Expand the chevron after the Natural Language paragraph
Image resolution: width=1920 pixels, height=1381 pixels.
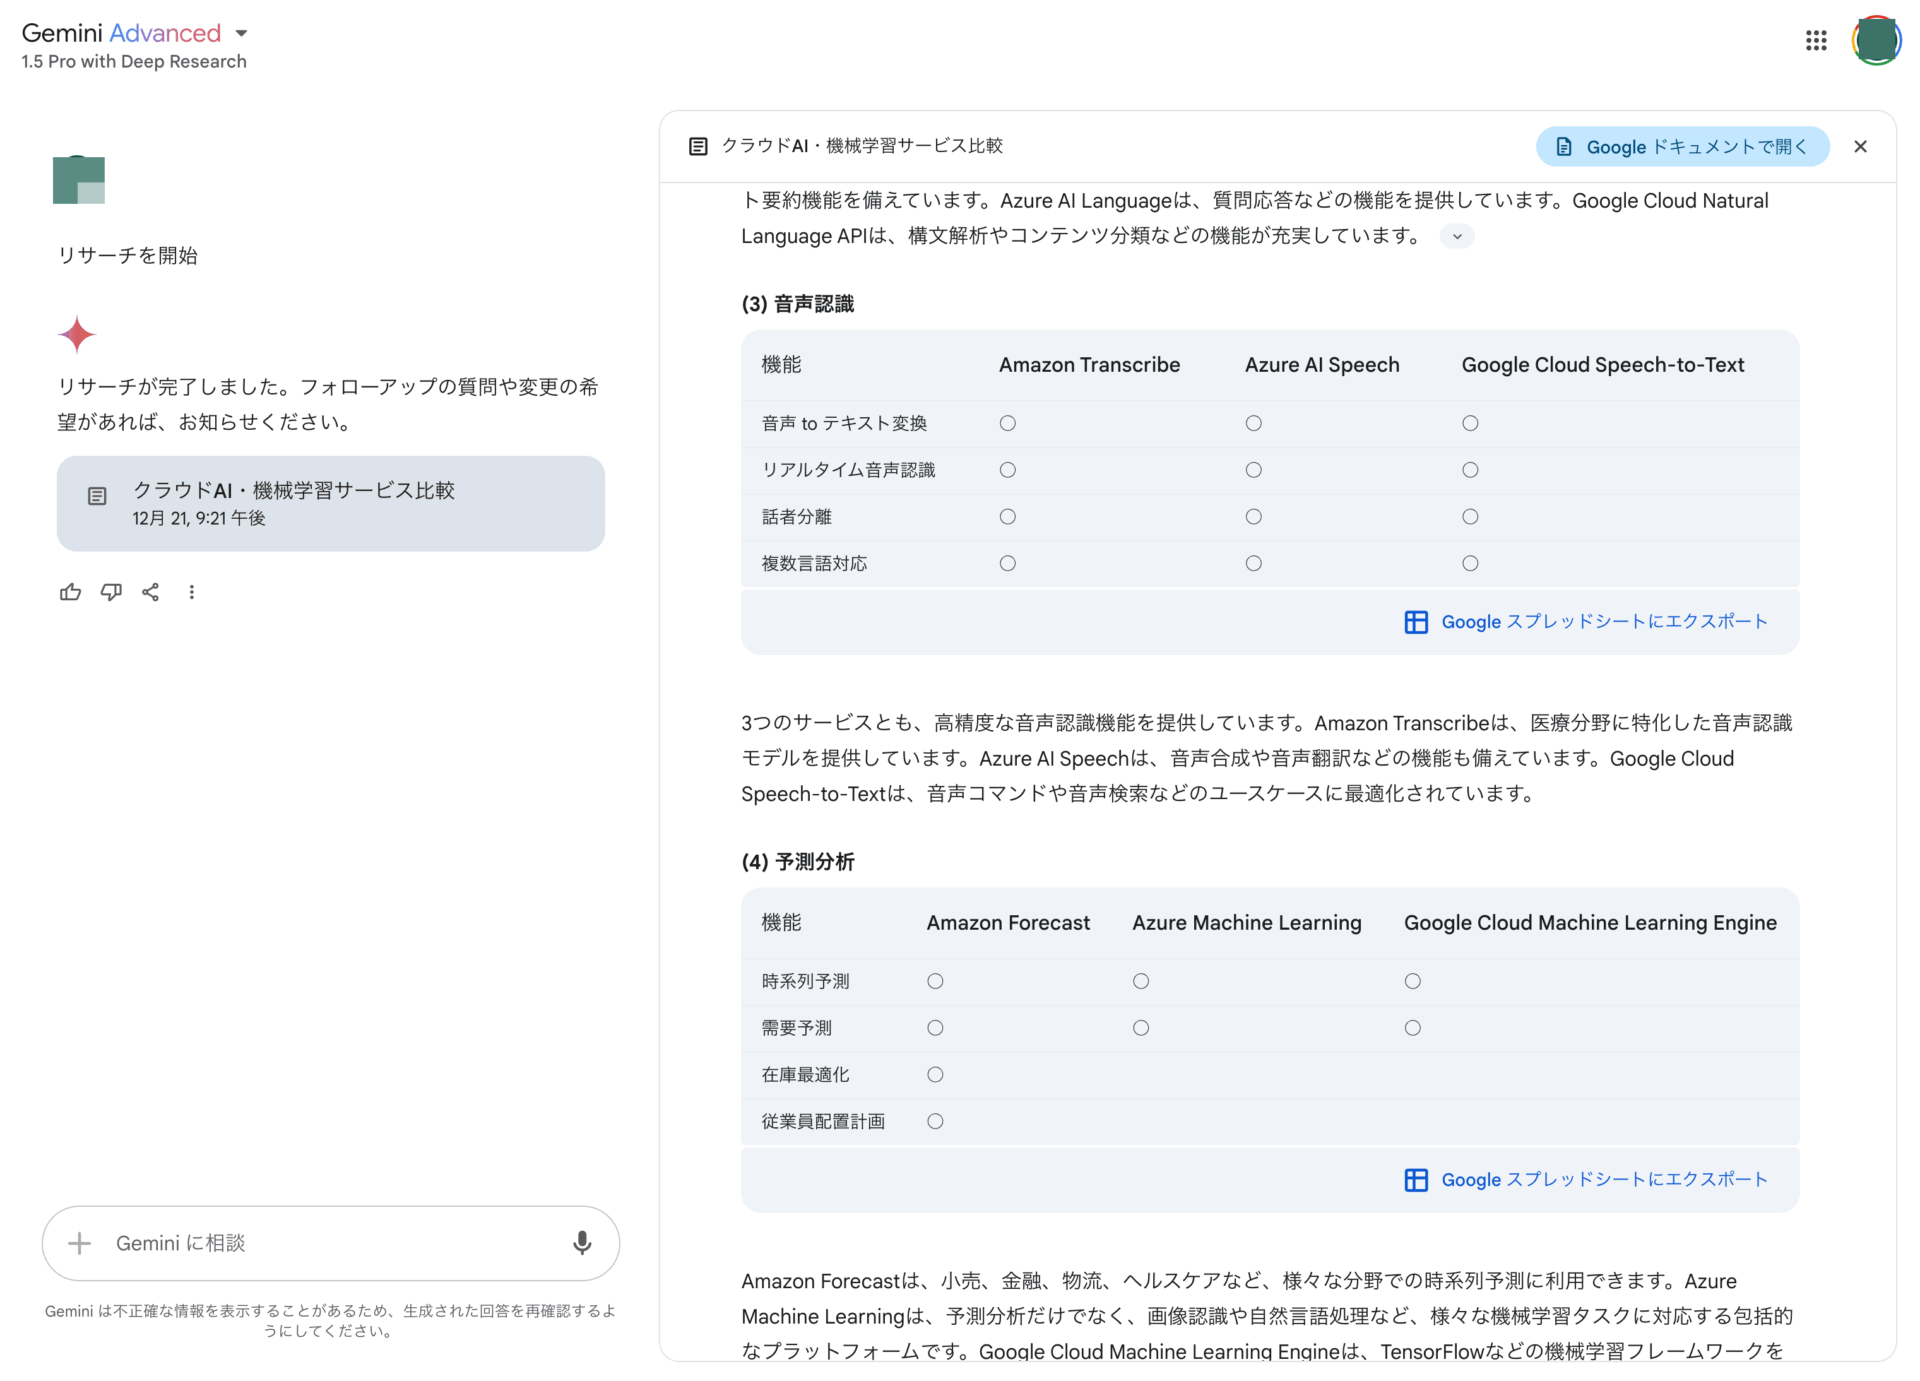[x=1457, y=237]
